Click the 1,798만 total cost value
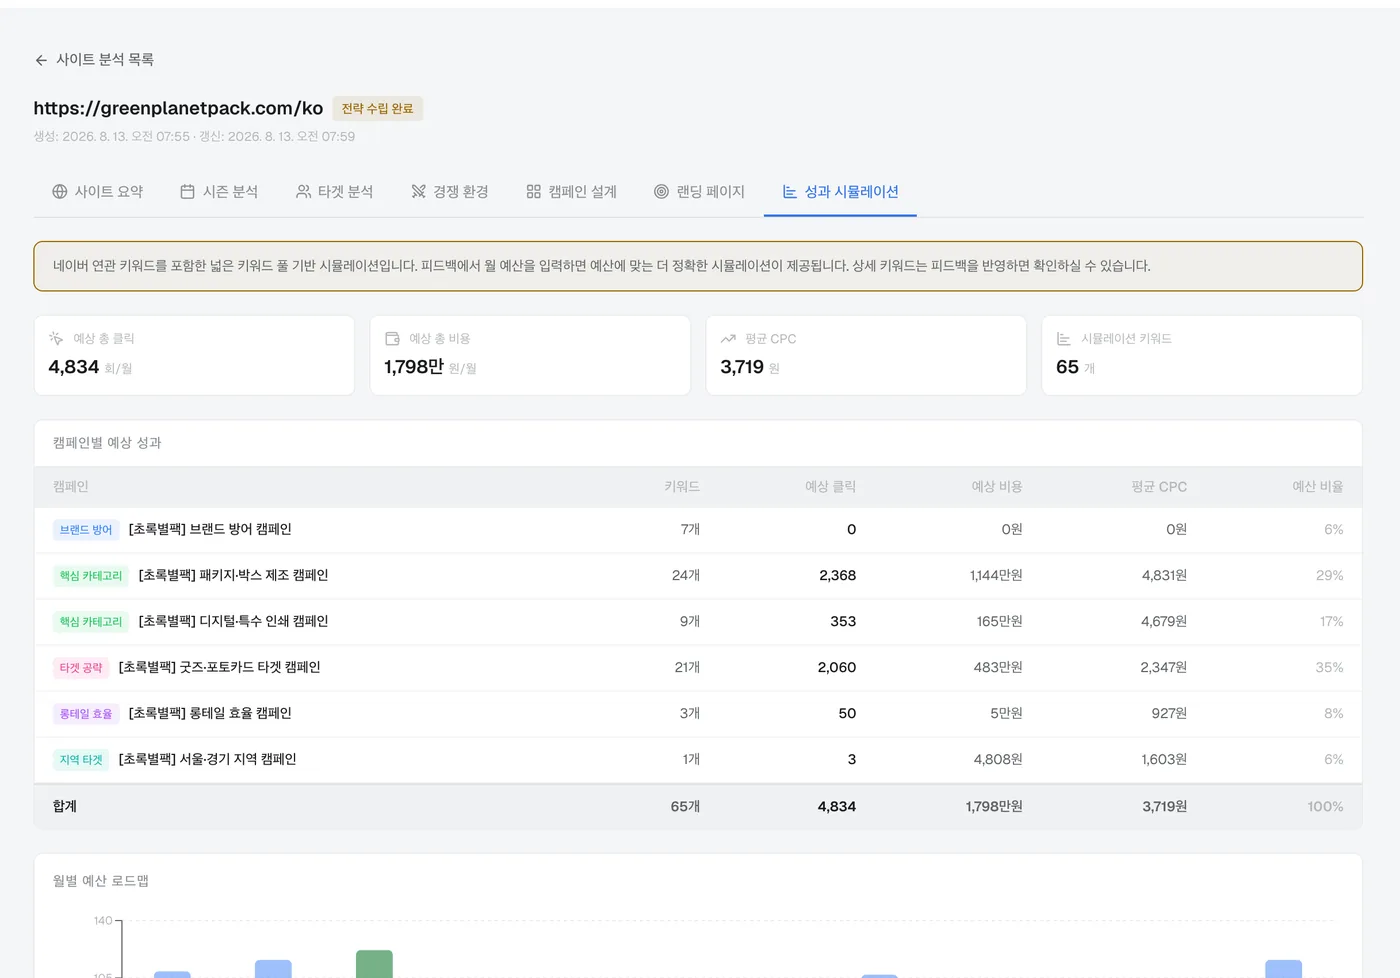 pyautogui.click(x=414, y=367)
